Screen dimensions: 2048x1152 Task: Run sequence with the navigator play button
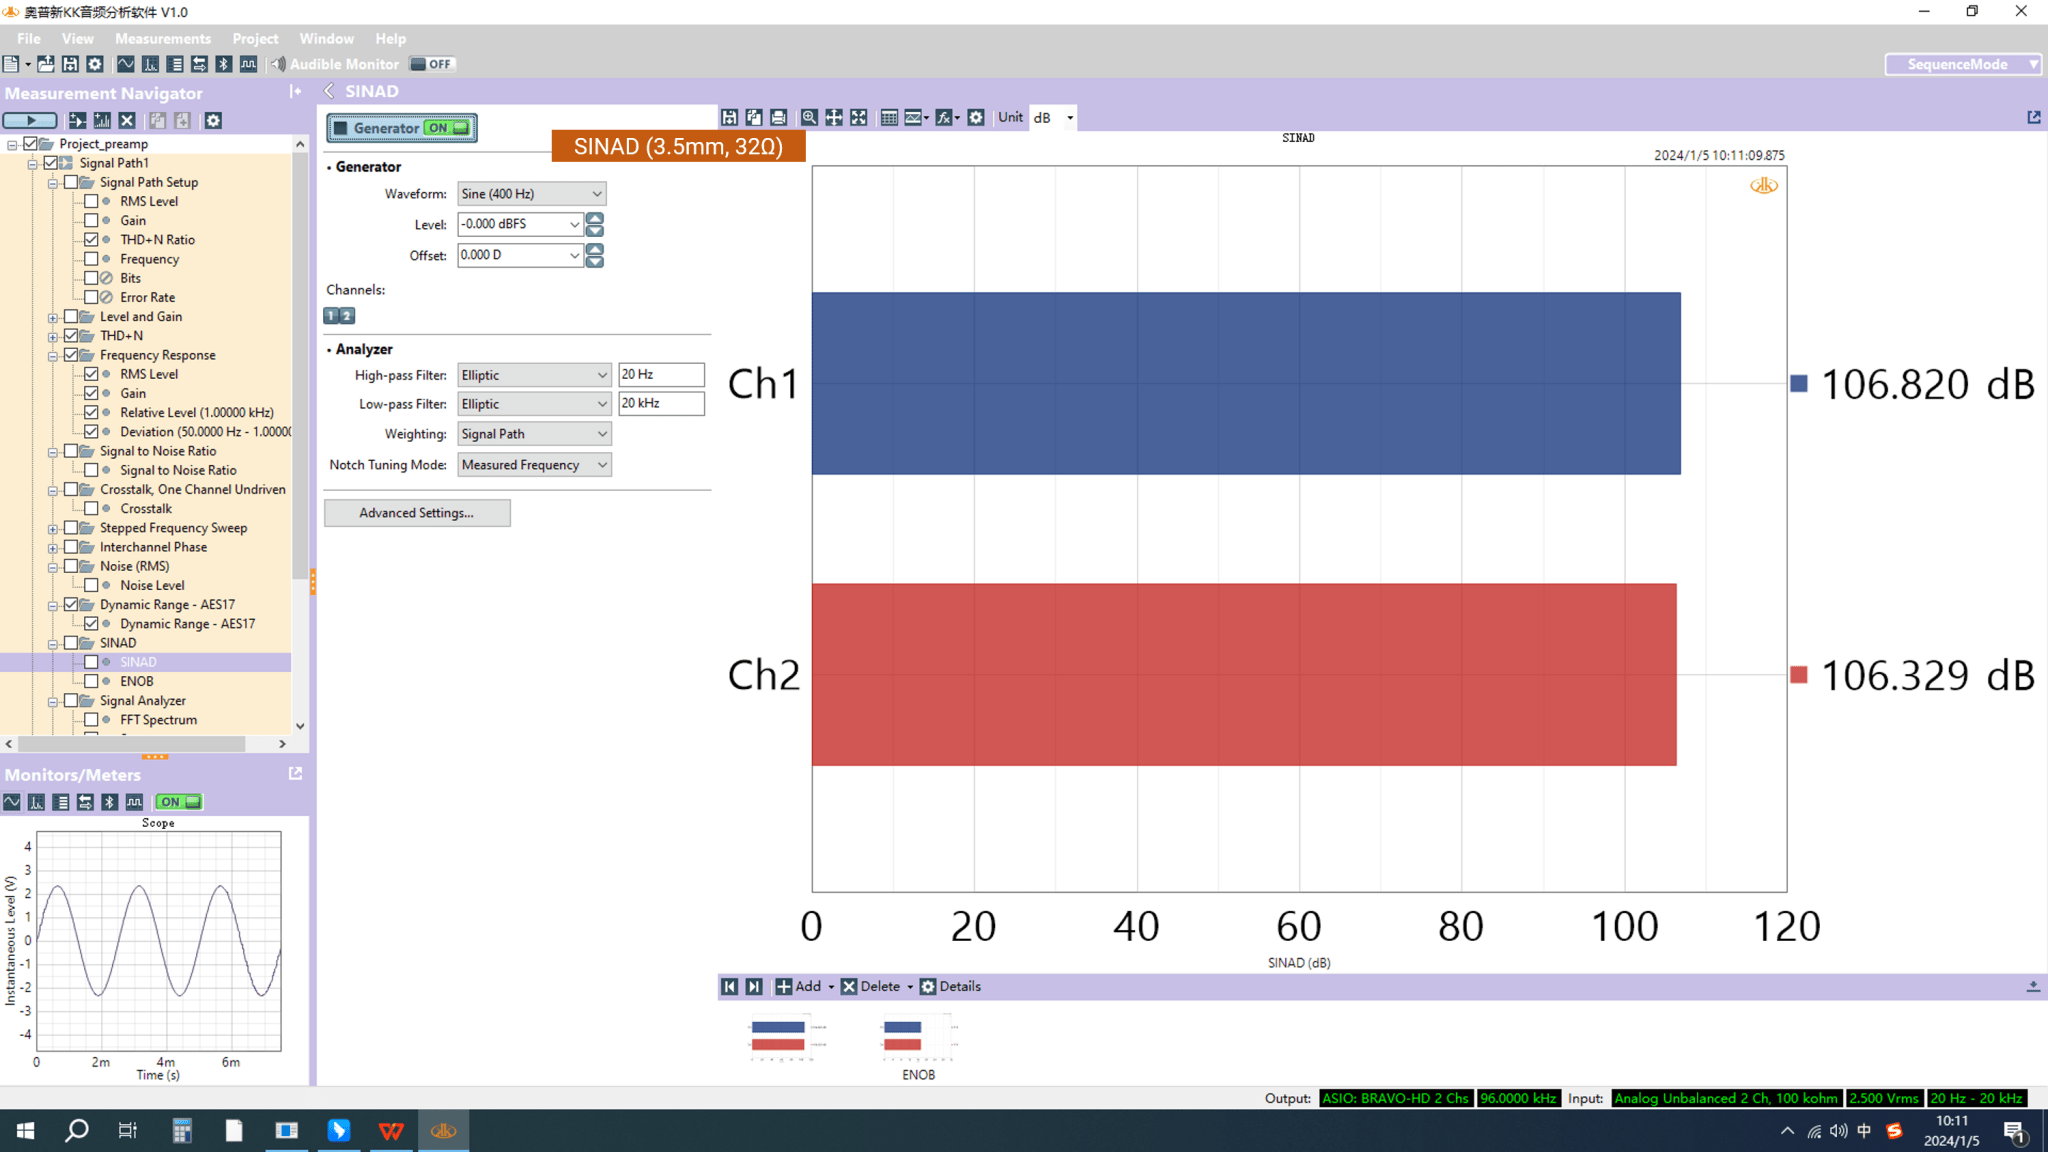pyautogui.click(x=30, y=120)
